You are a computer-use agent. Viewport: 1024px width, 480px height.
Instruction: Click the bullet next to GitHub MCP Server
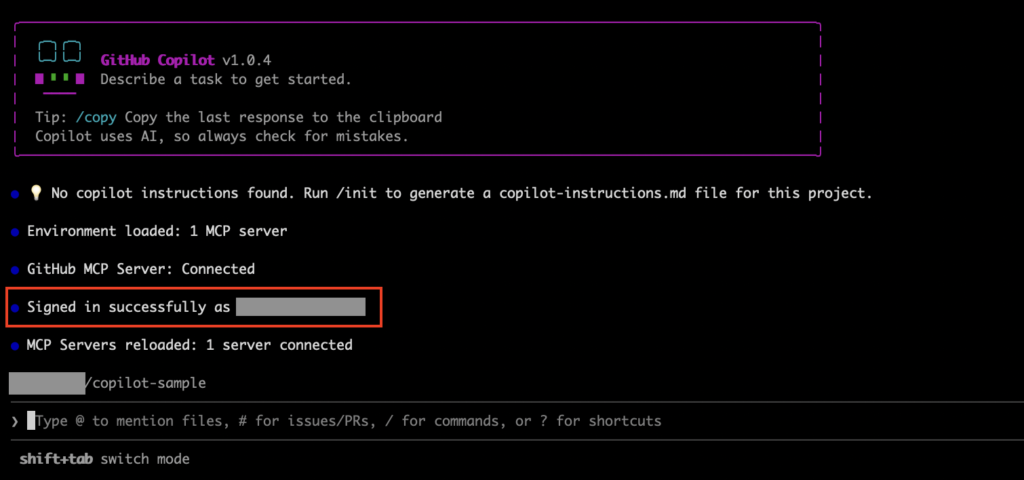15,270
